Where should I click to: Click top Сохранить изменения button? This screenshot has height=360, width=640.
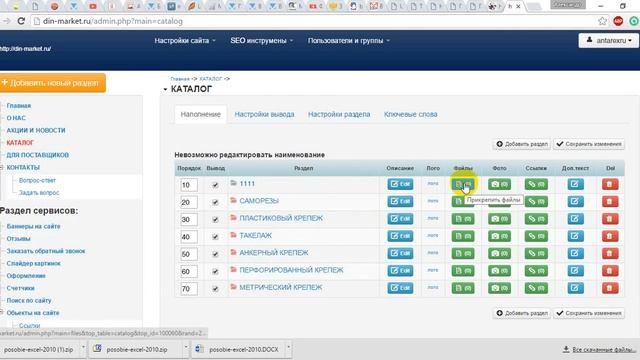pyautogui.click(x=589, y=144)
